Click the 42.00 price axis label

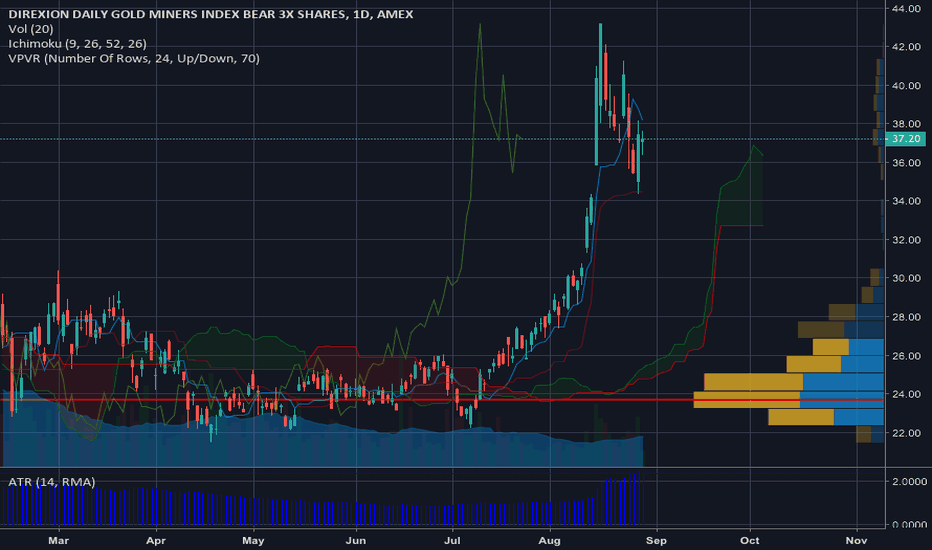click(x=906, y=47)
